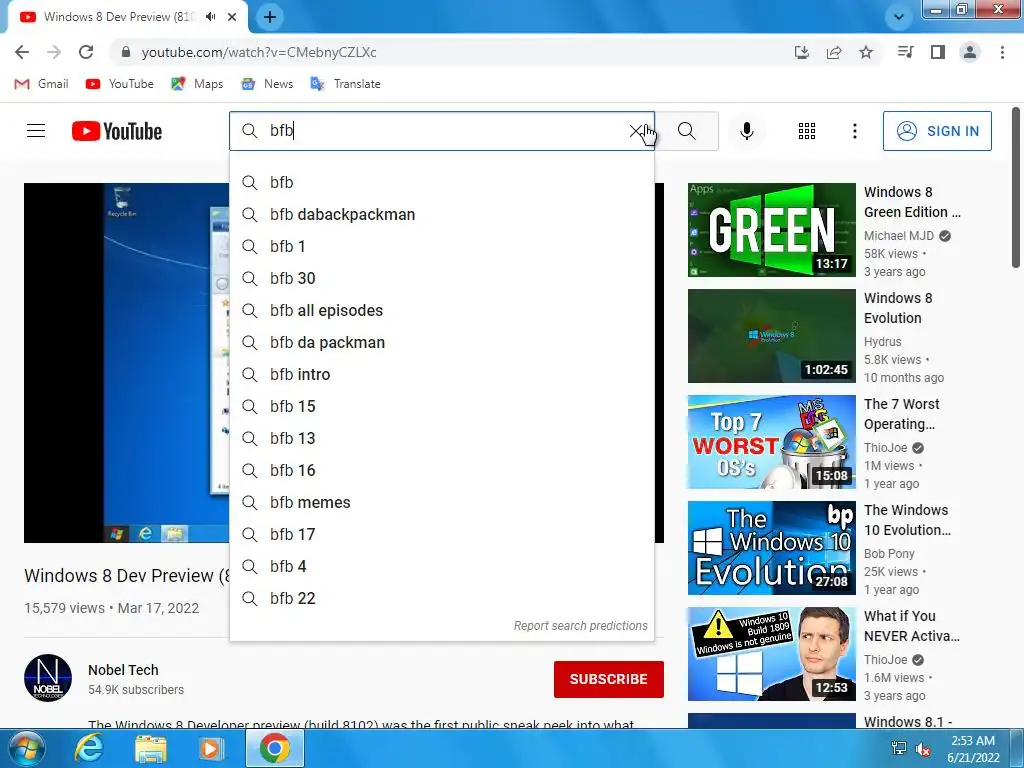Run search with the magnifier button
The width and height of the screenshot is (1024, 768).
click(686, 131)
